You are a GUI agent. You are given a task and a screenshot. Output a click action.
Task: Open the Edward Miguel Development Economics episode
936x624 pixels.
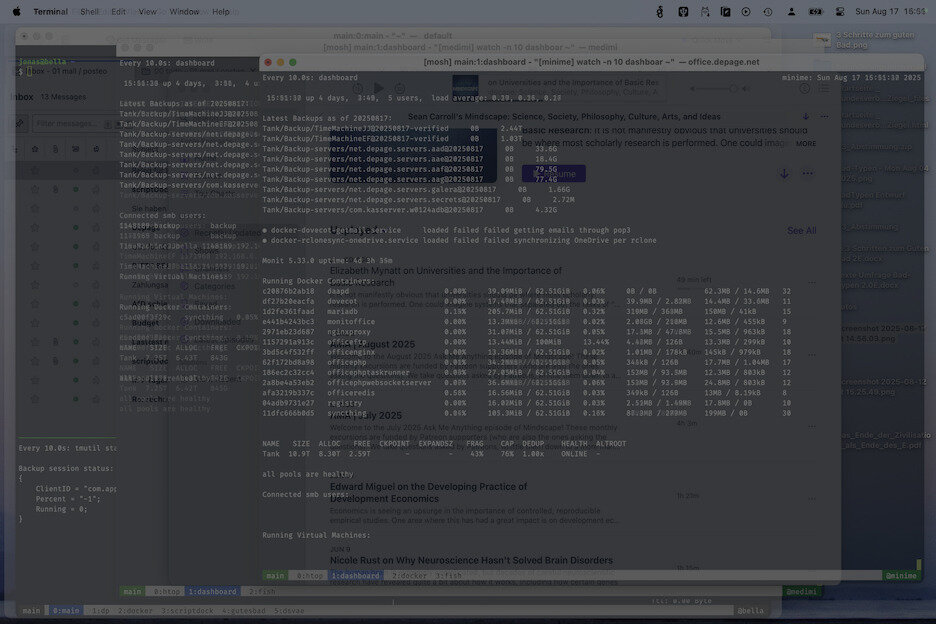click(x=428, y=493)
